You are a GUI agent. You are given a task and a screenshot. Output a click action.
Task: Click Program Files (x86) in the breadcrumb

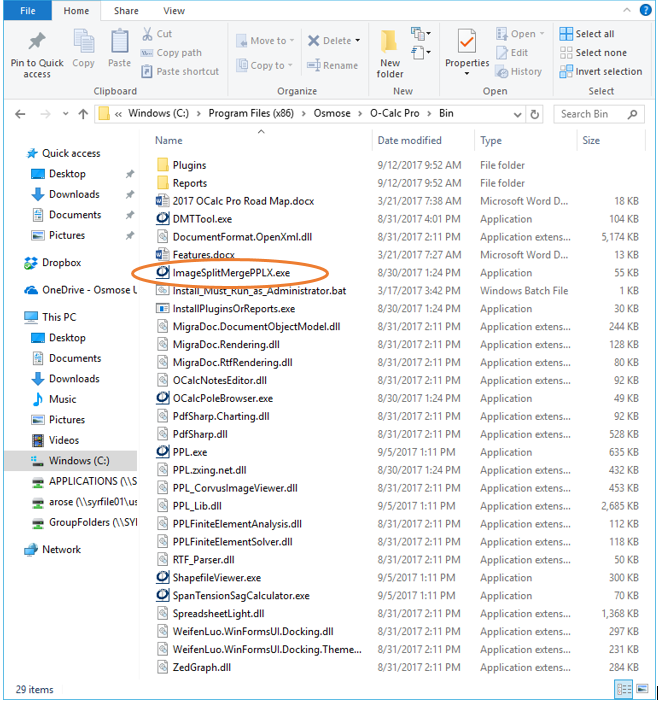251,113
